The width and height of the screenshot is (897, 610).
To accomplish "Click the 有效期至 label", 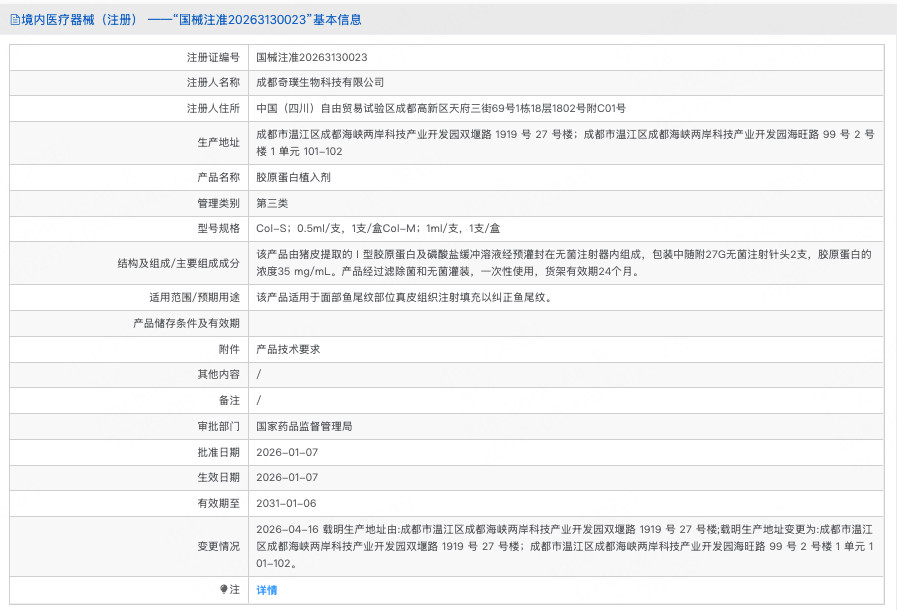I will pyautogui.click(x=219, y=504).
